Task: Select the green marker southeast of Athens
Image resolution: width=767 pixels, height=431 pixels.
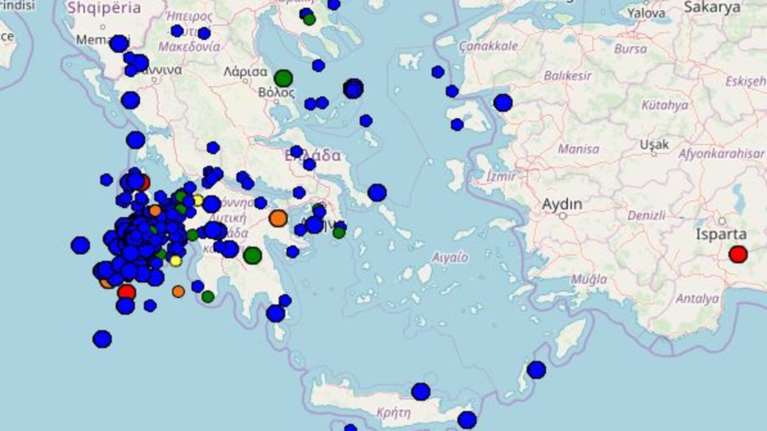Action: coord(339,233)
